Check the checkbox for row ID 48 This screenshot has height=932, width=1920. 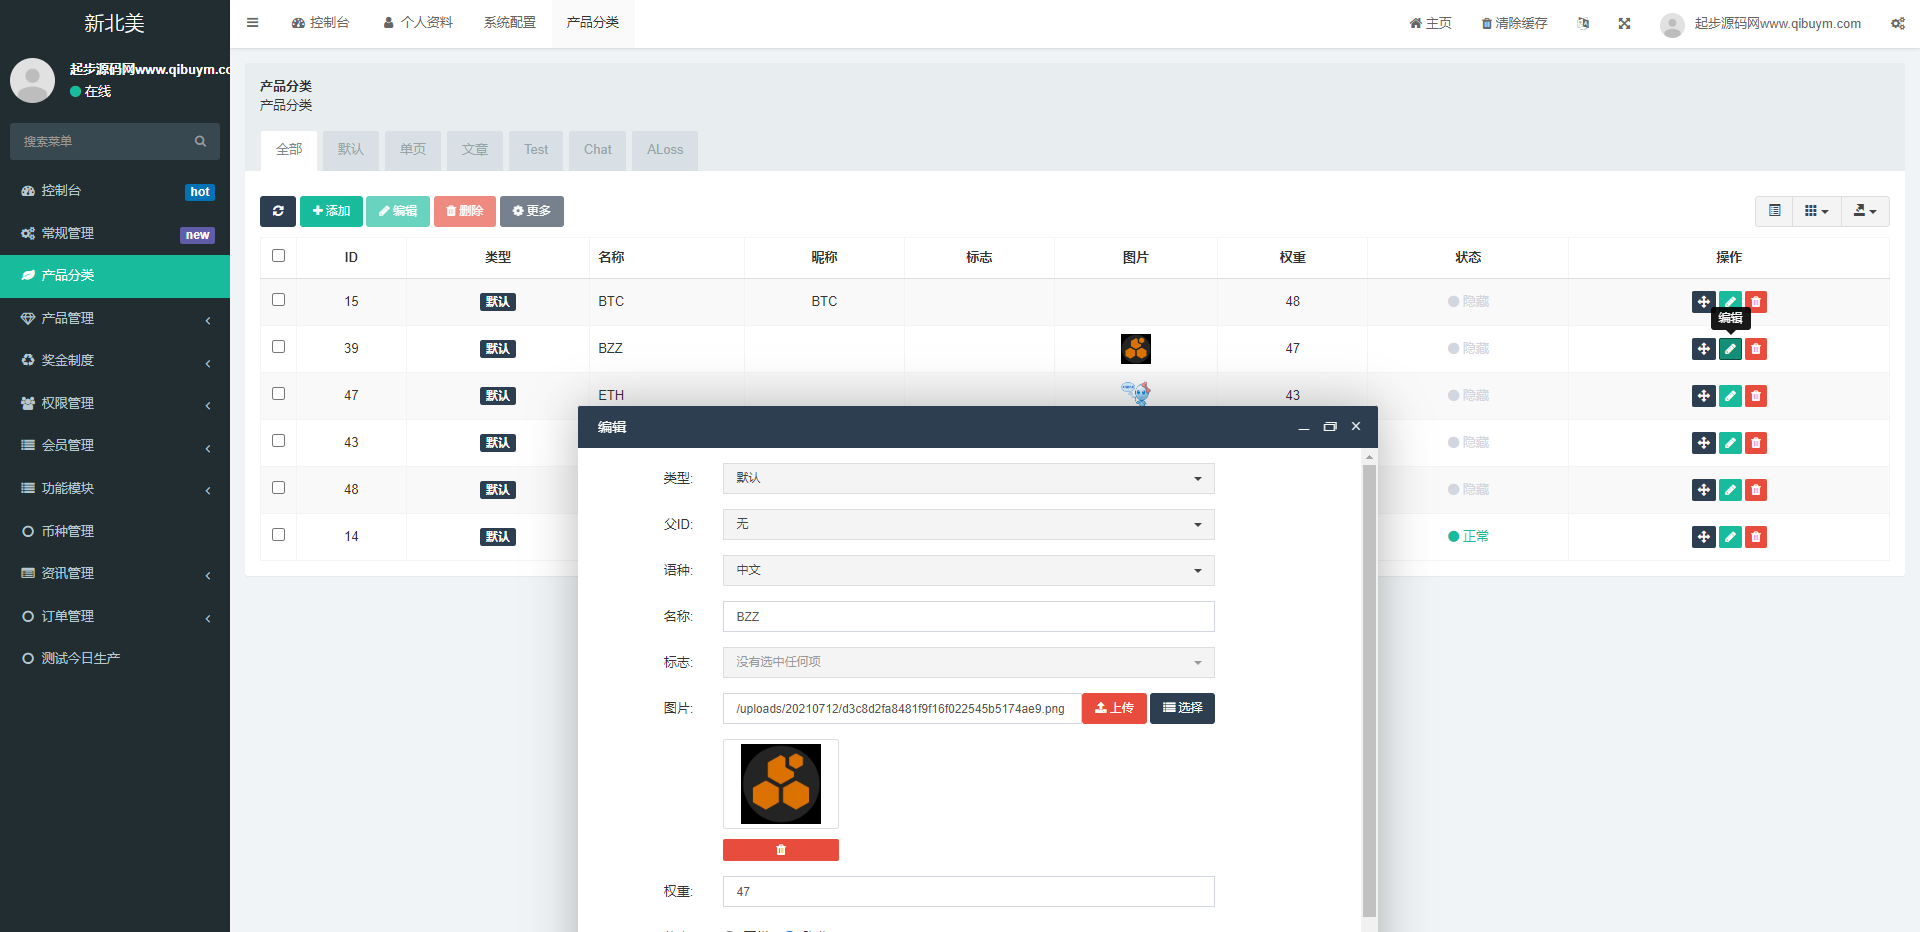(x=279, y=488)
